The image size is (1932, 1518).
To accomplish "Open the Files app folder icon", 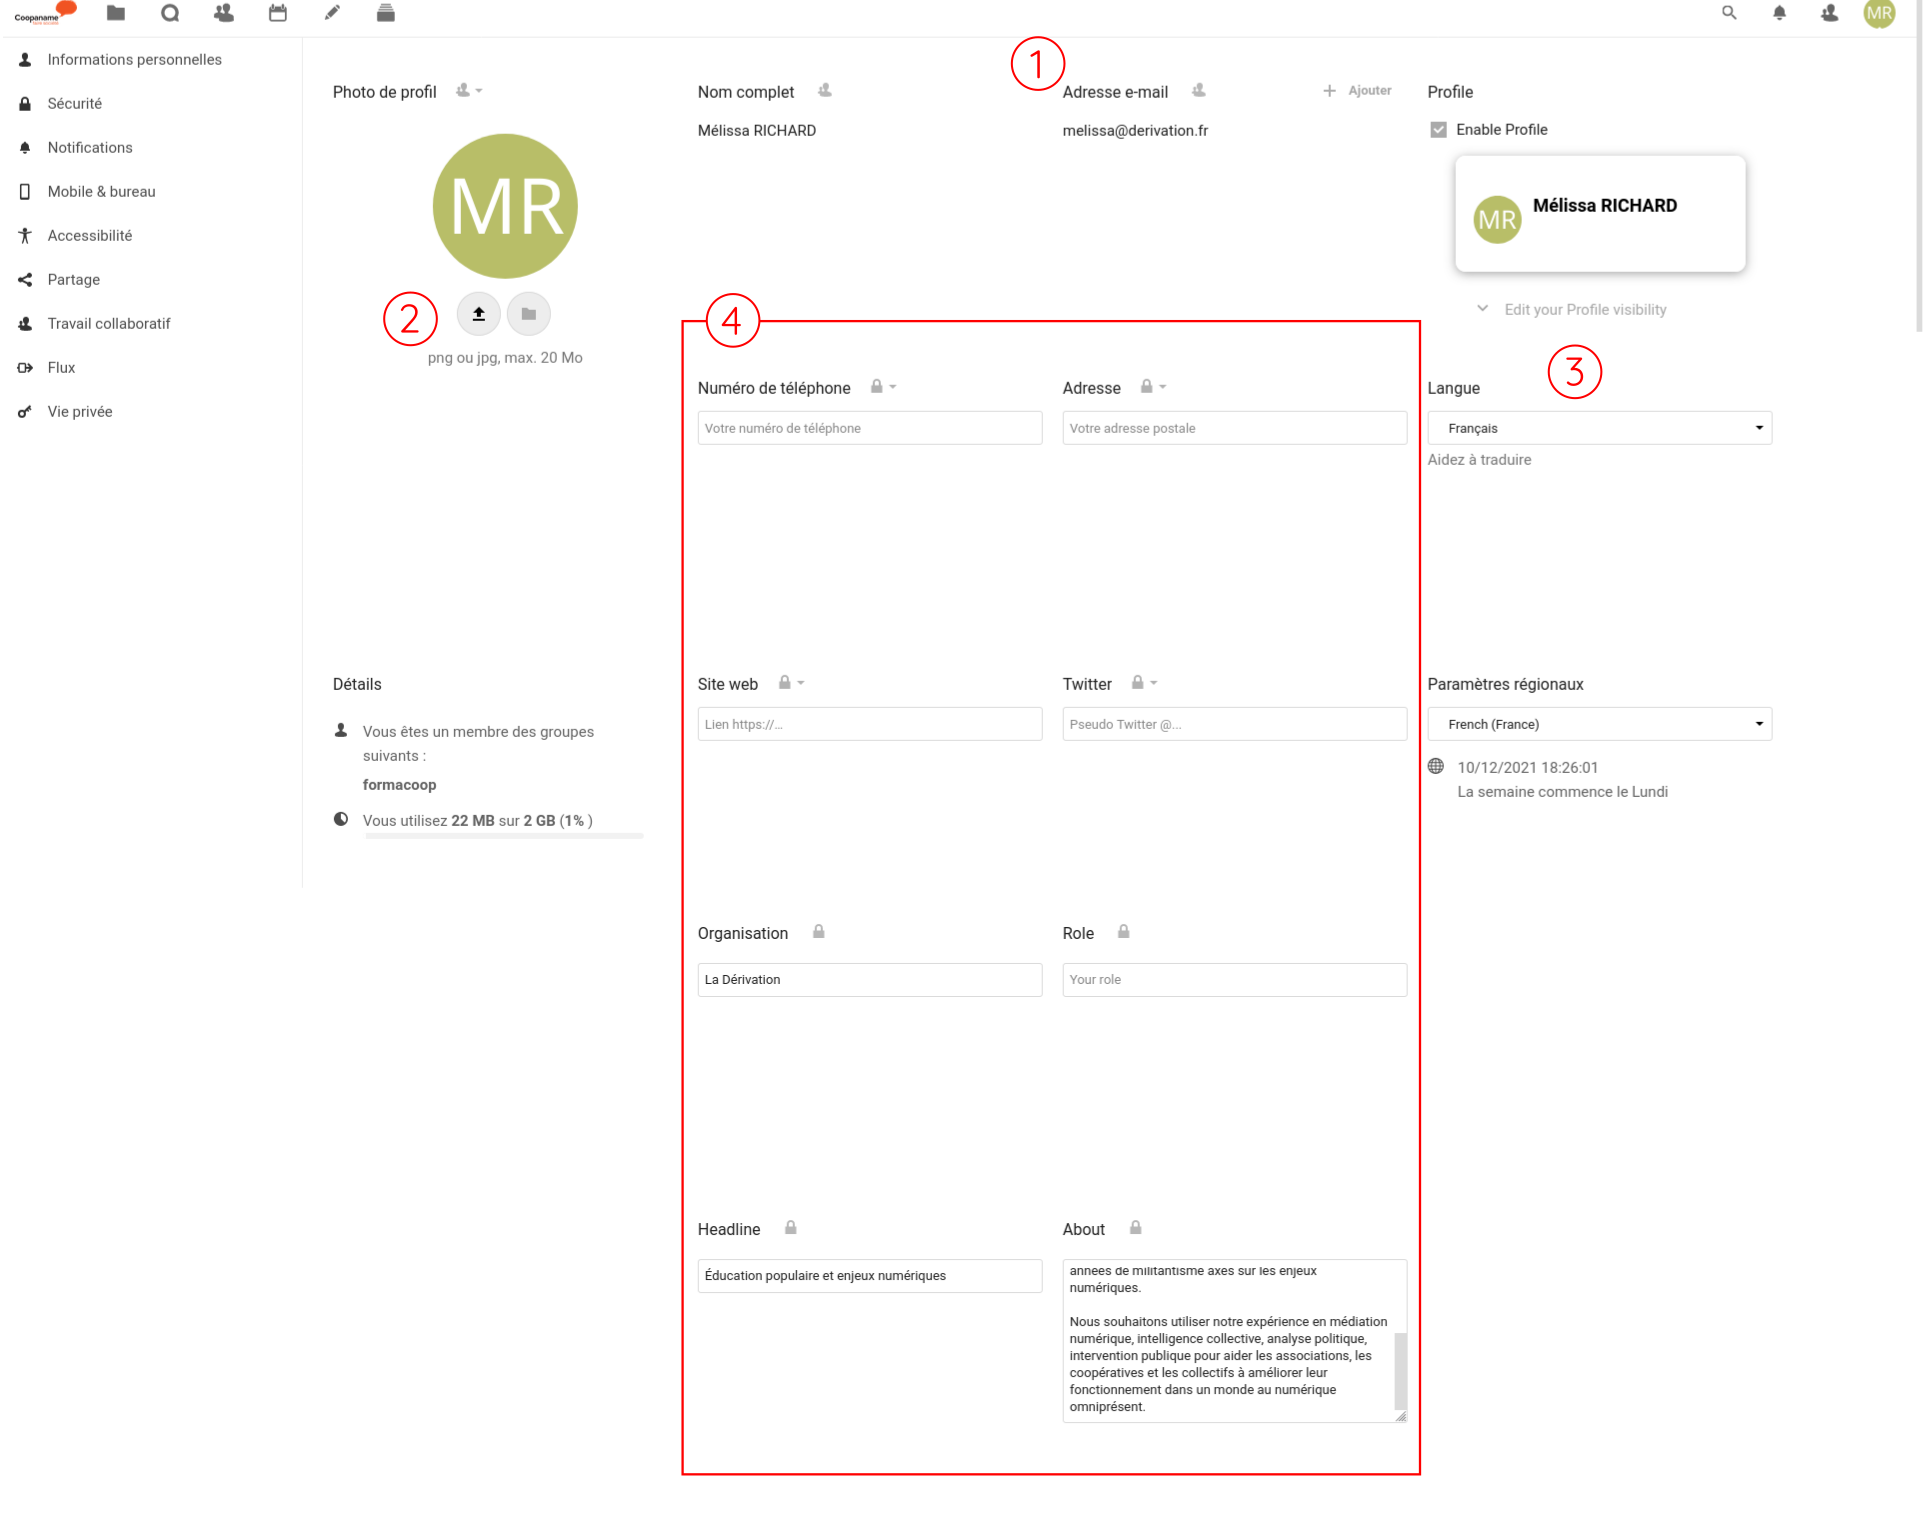I will (116, 13).
